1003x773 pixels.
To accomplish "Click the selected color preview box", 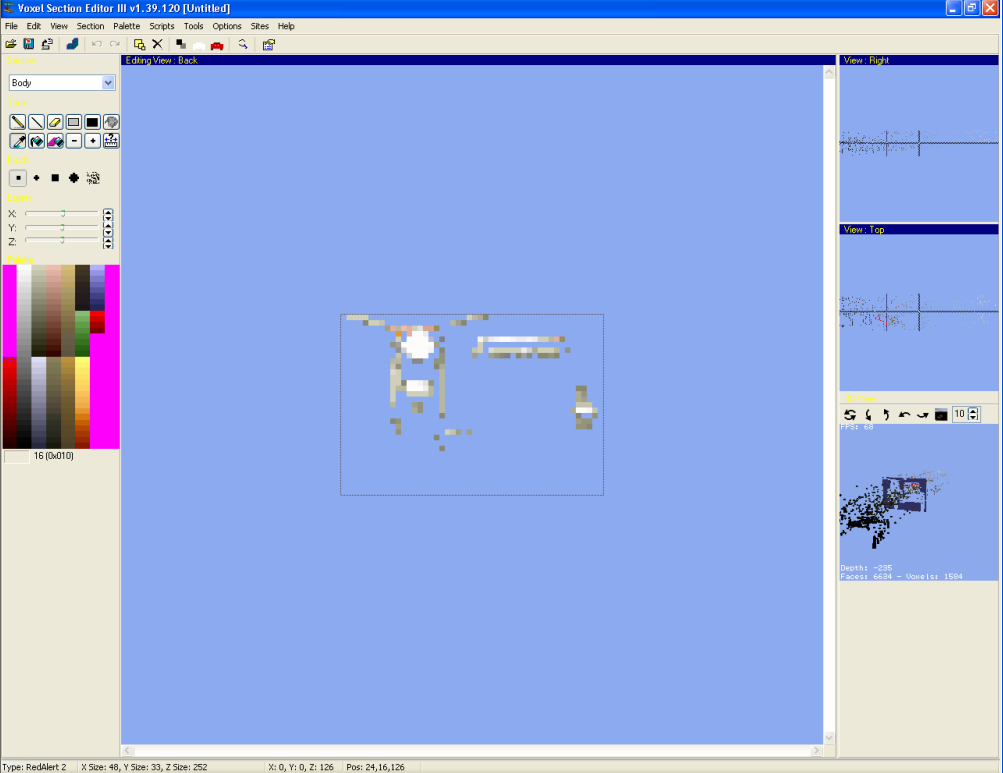I will coord(17,456).
